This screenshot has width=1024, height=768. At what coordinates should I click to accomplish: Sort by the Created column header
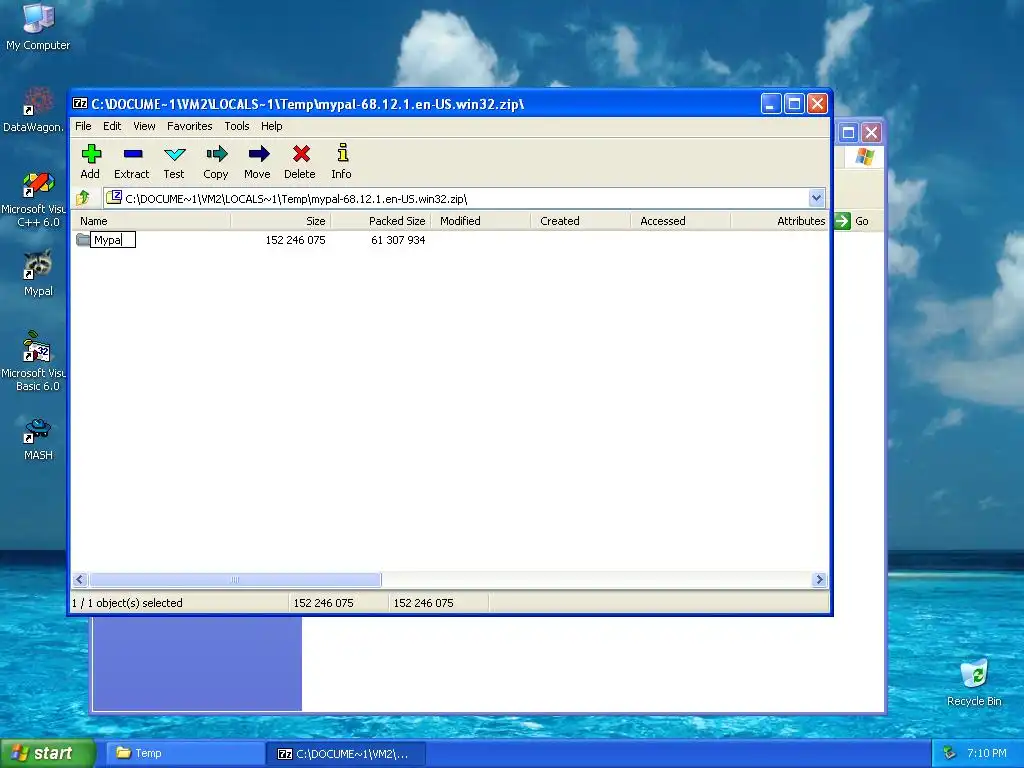tap(581, 221)
